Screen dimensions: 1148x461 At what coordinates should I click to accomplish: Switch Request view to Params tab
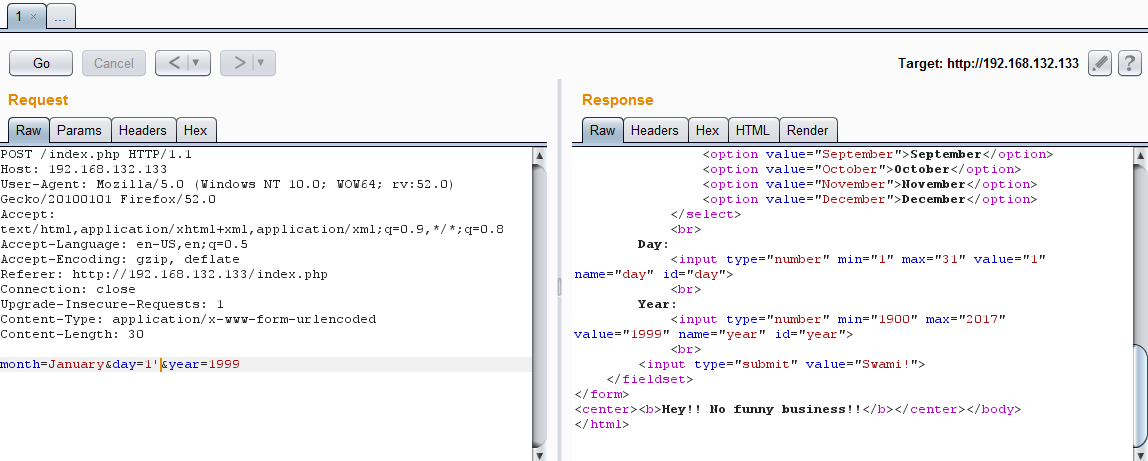click(x=79, y=130)
